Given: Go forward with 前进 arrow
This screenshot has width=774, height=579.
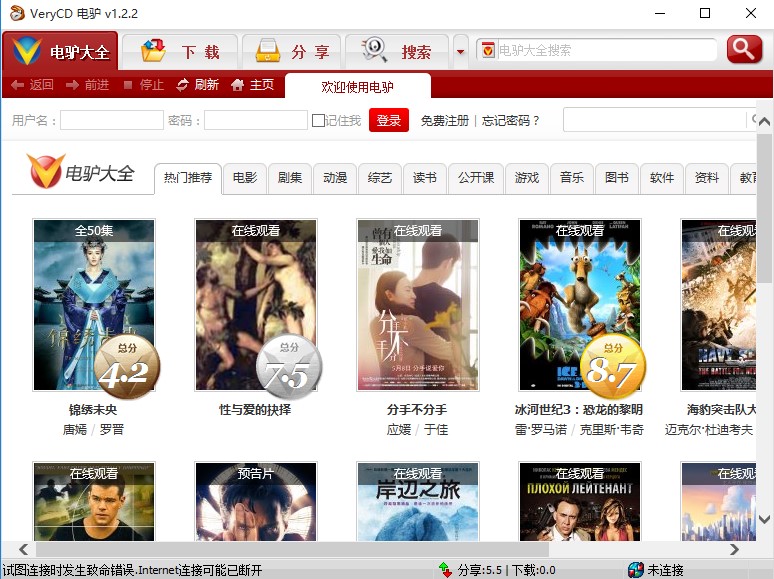Looking at the screenshot, I should (x=87, y=85).
